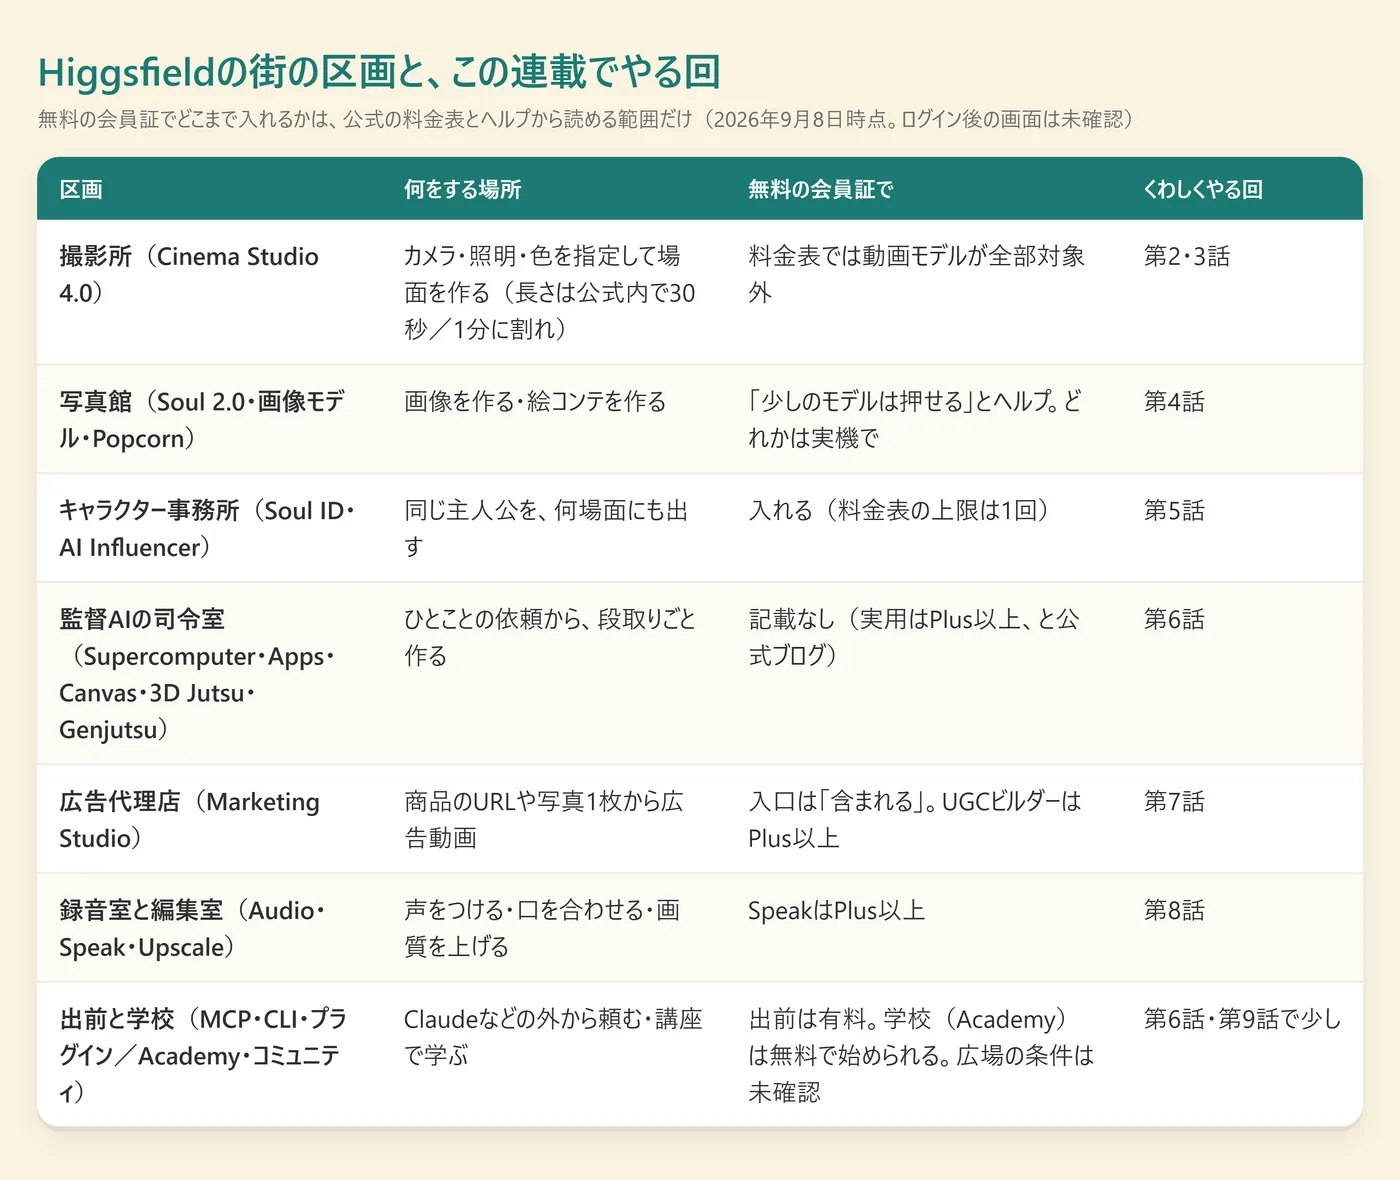Click the cell starting '記載なし（実用はPlus以上'
Image resolution: width=1400 pixels, height=1180 pixels.
point(924,674)
